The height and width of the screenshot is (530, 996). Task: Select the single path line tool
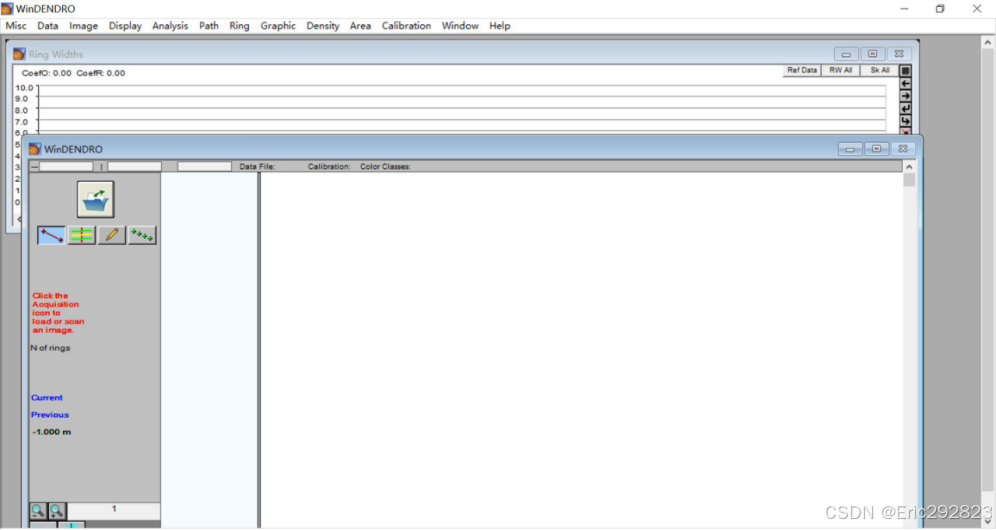[51, 235]
